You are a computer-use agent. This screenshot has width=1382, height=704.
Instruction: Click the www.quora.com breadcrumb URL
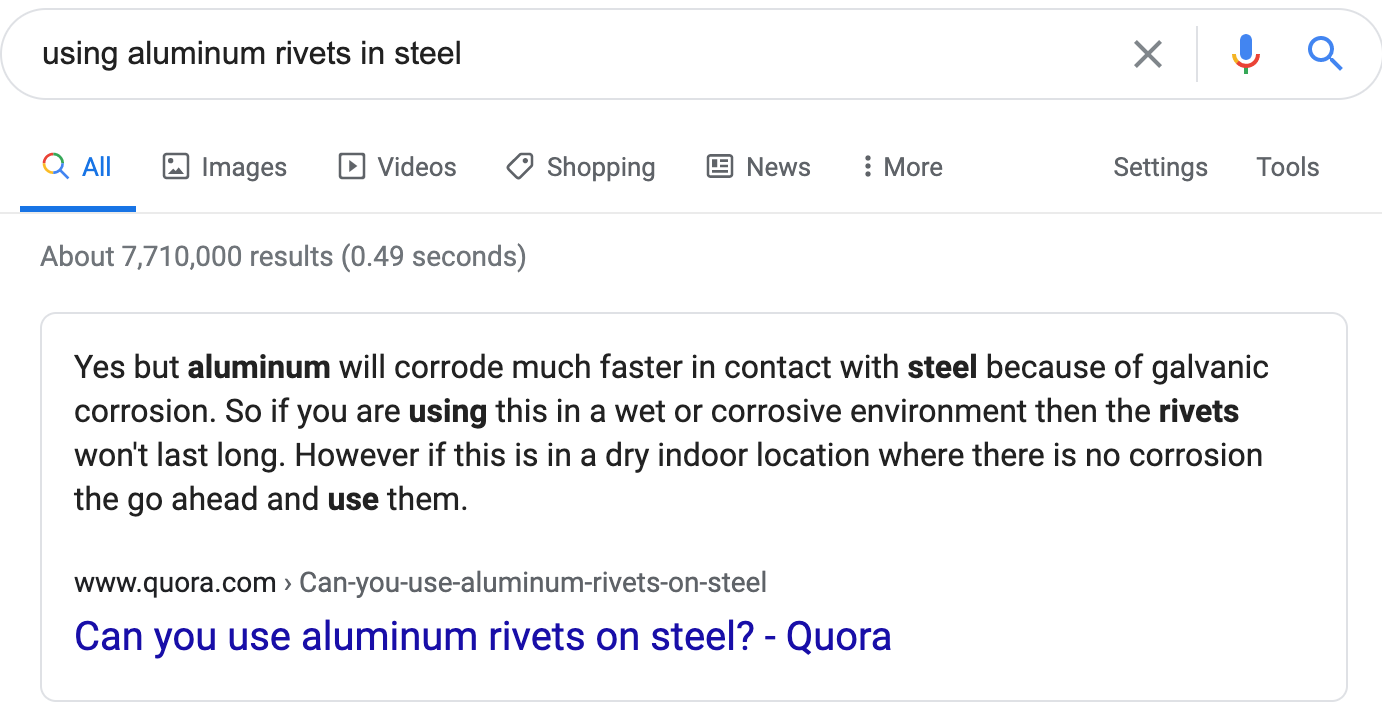point(175,582)
